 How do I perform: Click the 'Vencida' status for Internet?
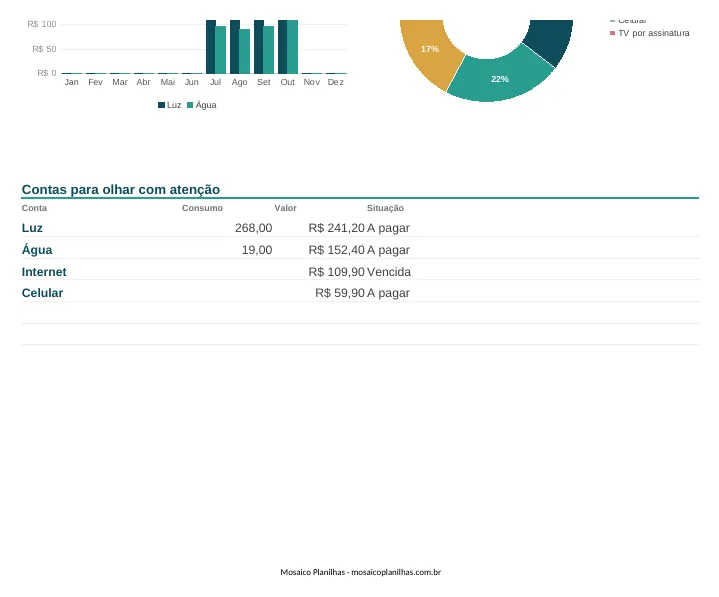pos(389,272)
